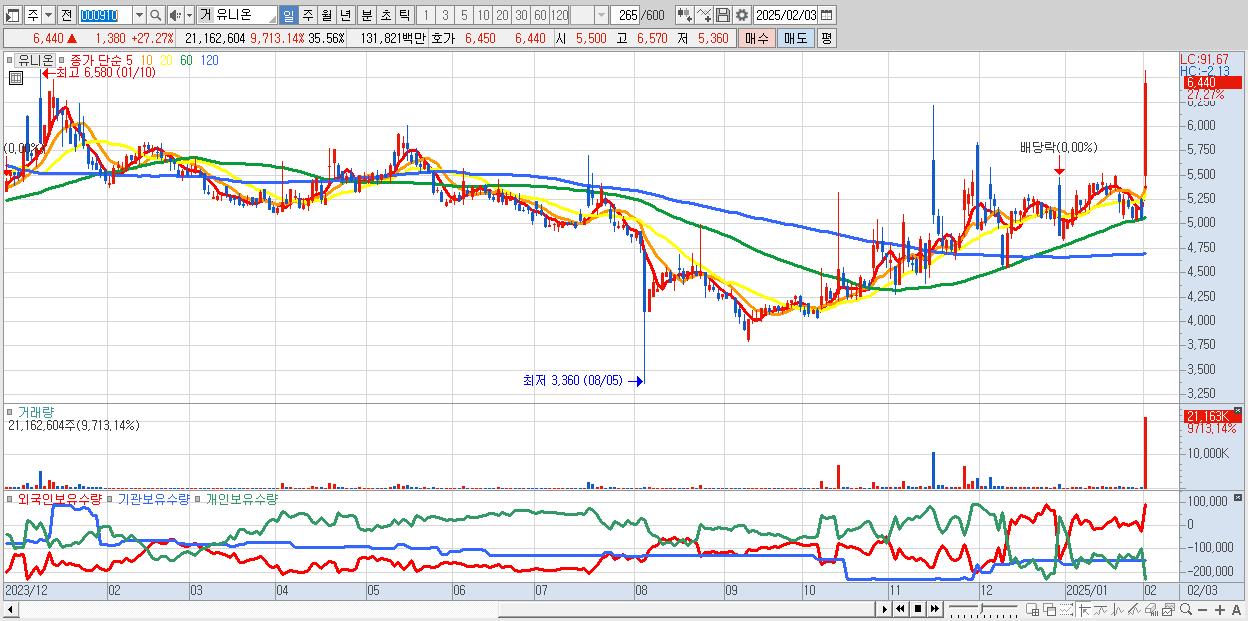This screenshot has height=621, width=1248.
Task: Select the 주 weekly chart period
Action: click(x=307, y=15)
